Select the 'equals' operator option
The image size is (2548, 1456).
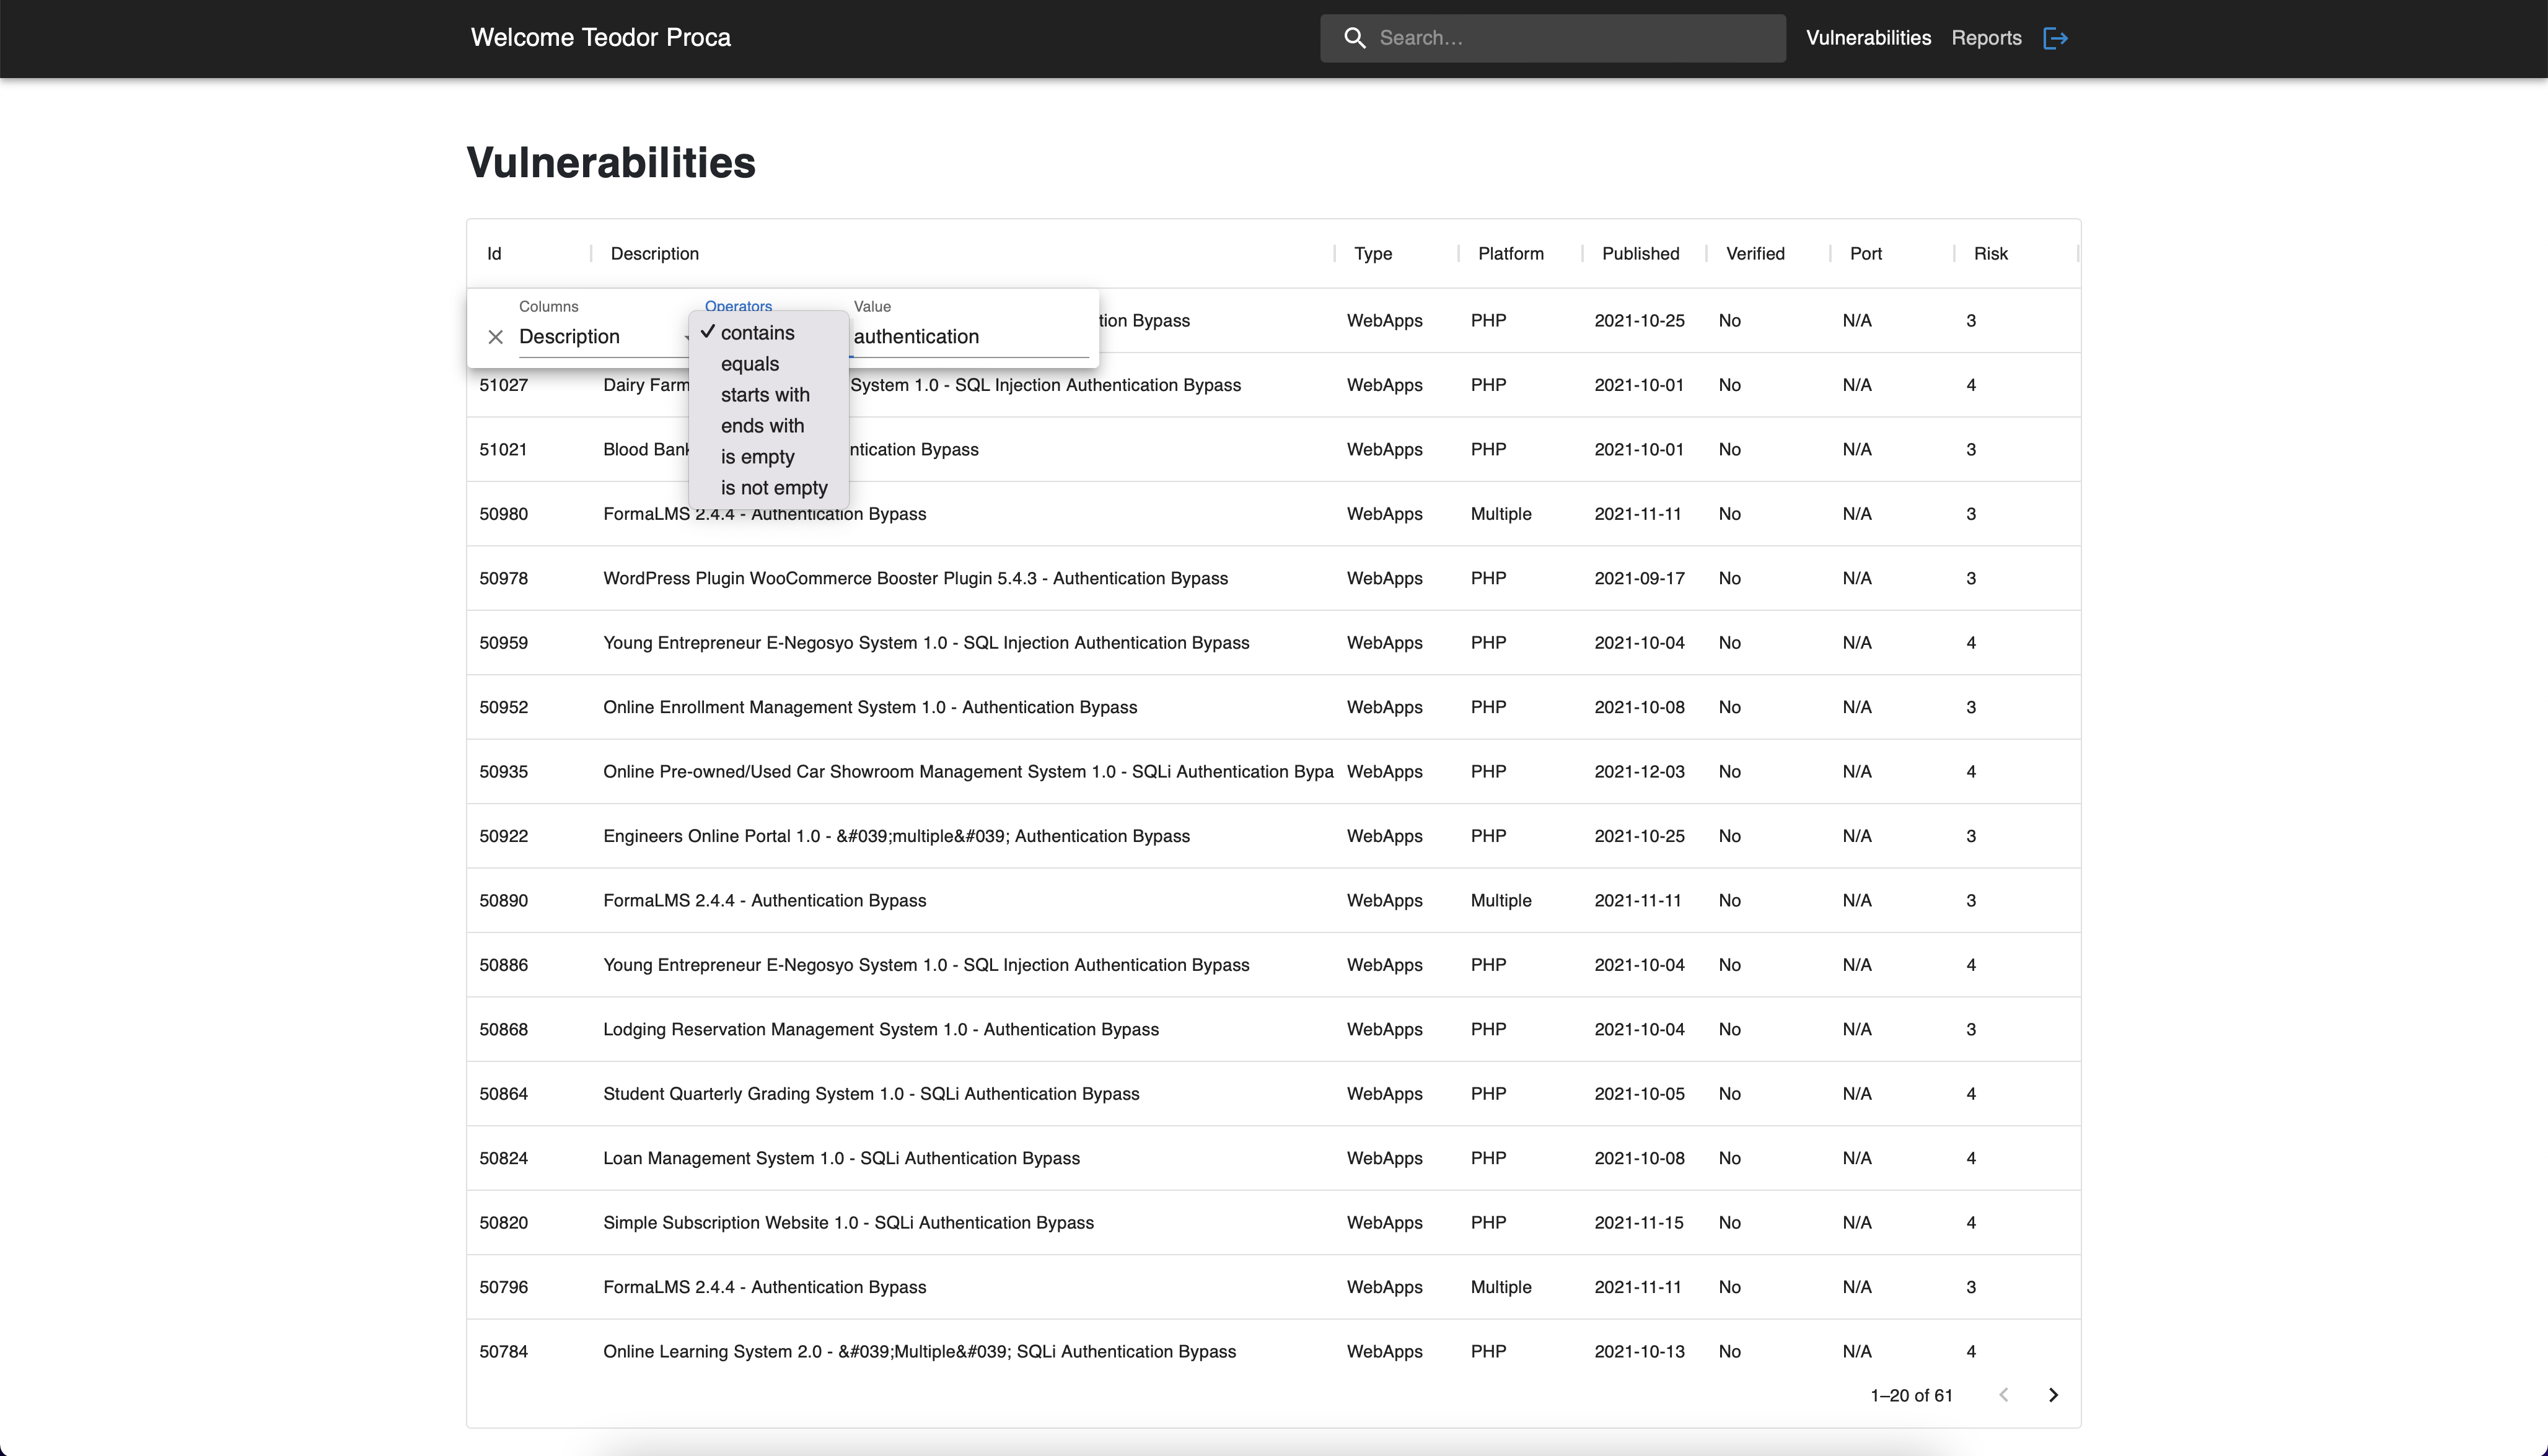pos(768,364)
